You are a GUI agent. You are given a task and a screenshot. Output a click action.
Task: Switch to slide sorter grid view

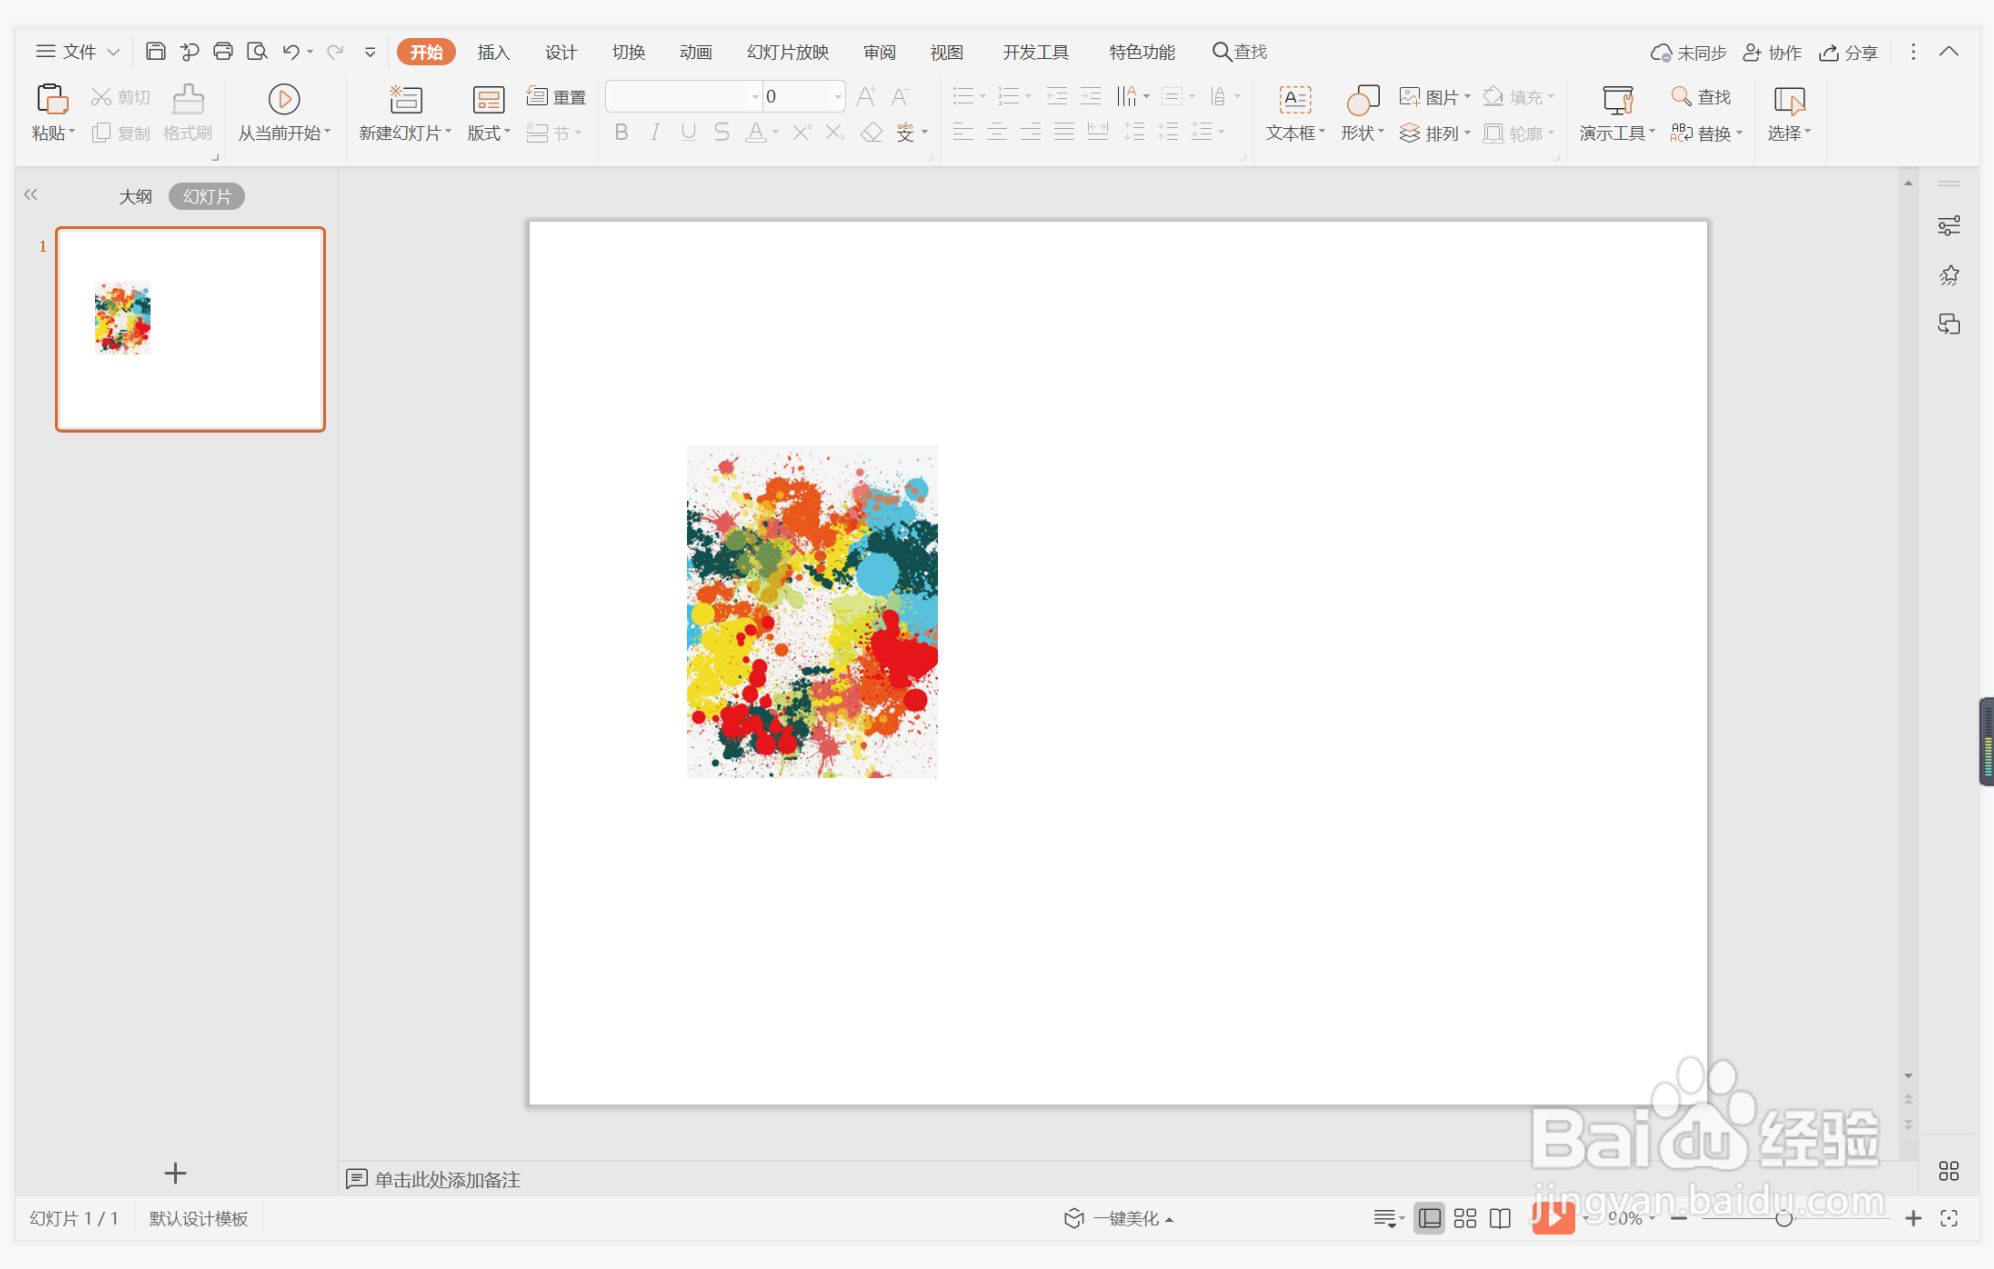click(x=1465, y=1218)
